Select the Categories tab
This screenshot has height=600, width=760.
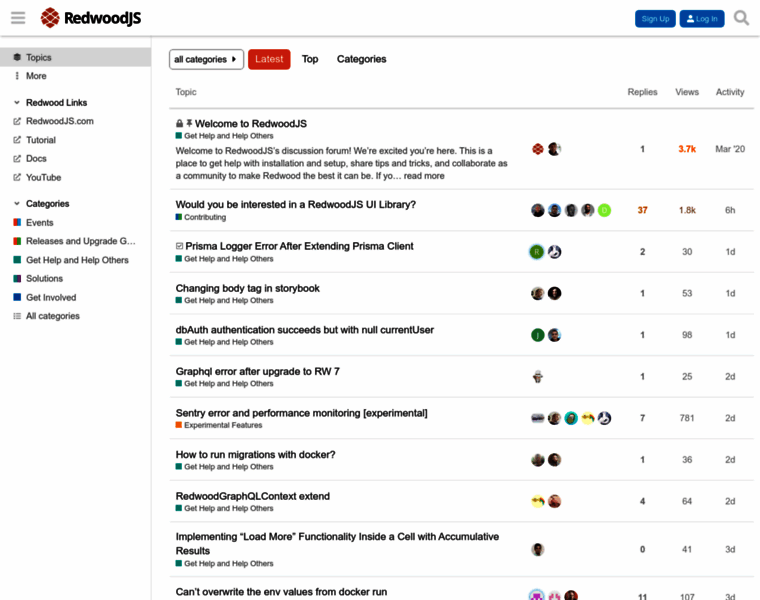click(361, 59)
